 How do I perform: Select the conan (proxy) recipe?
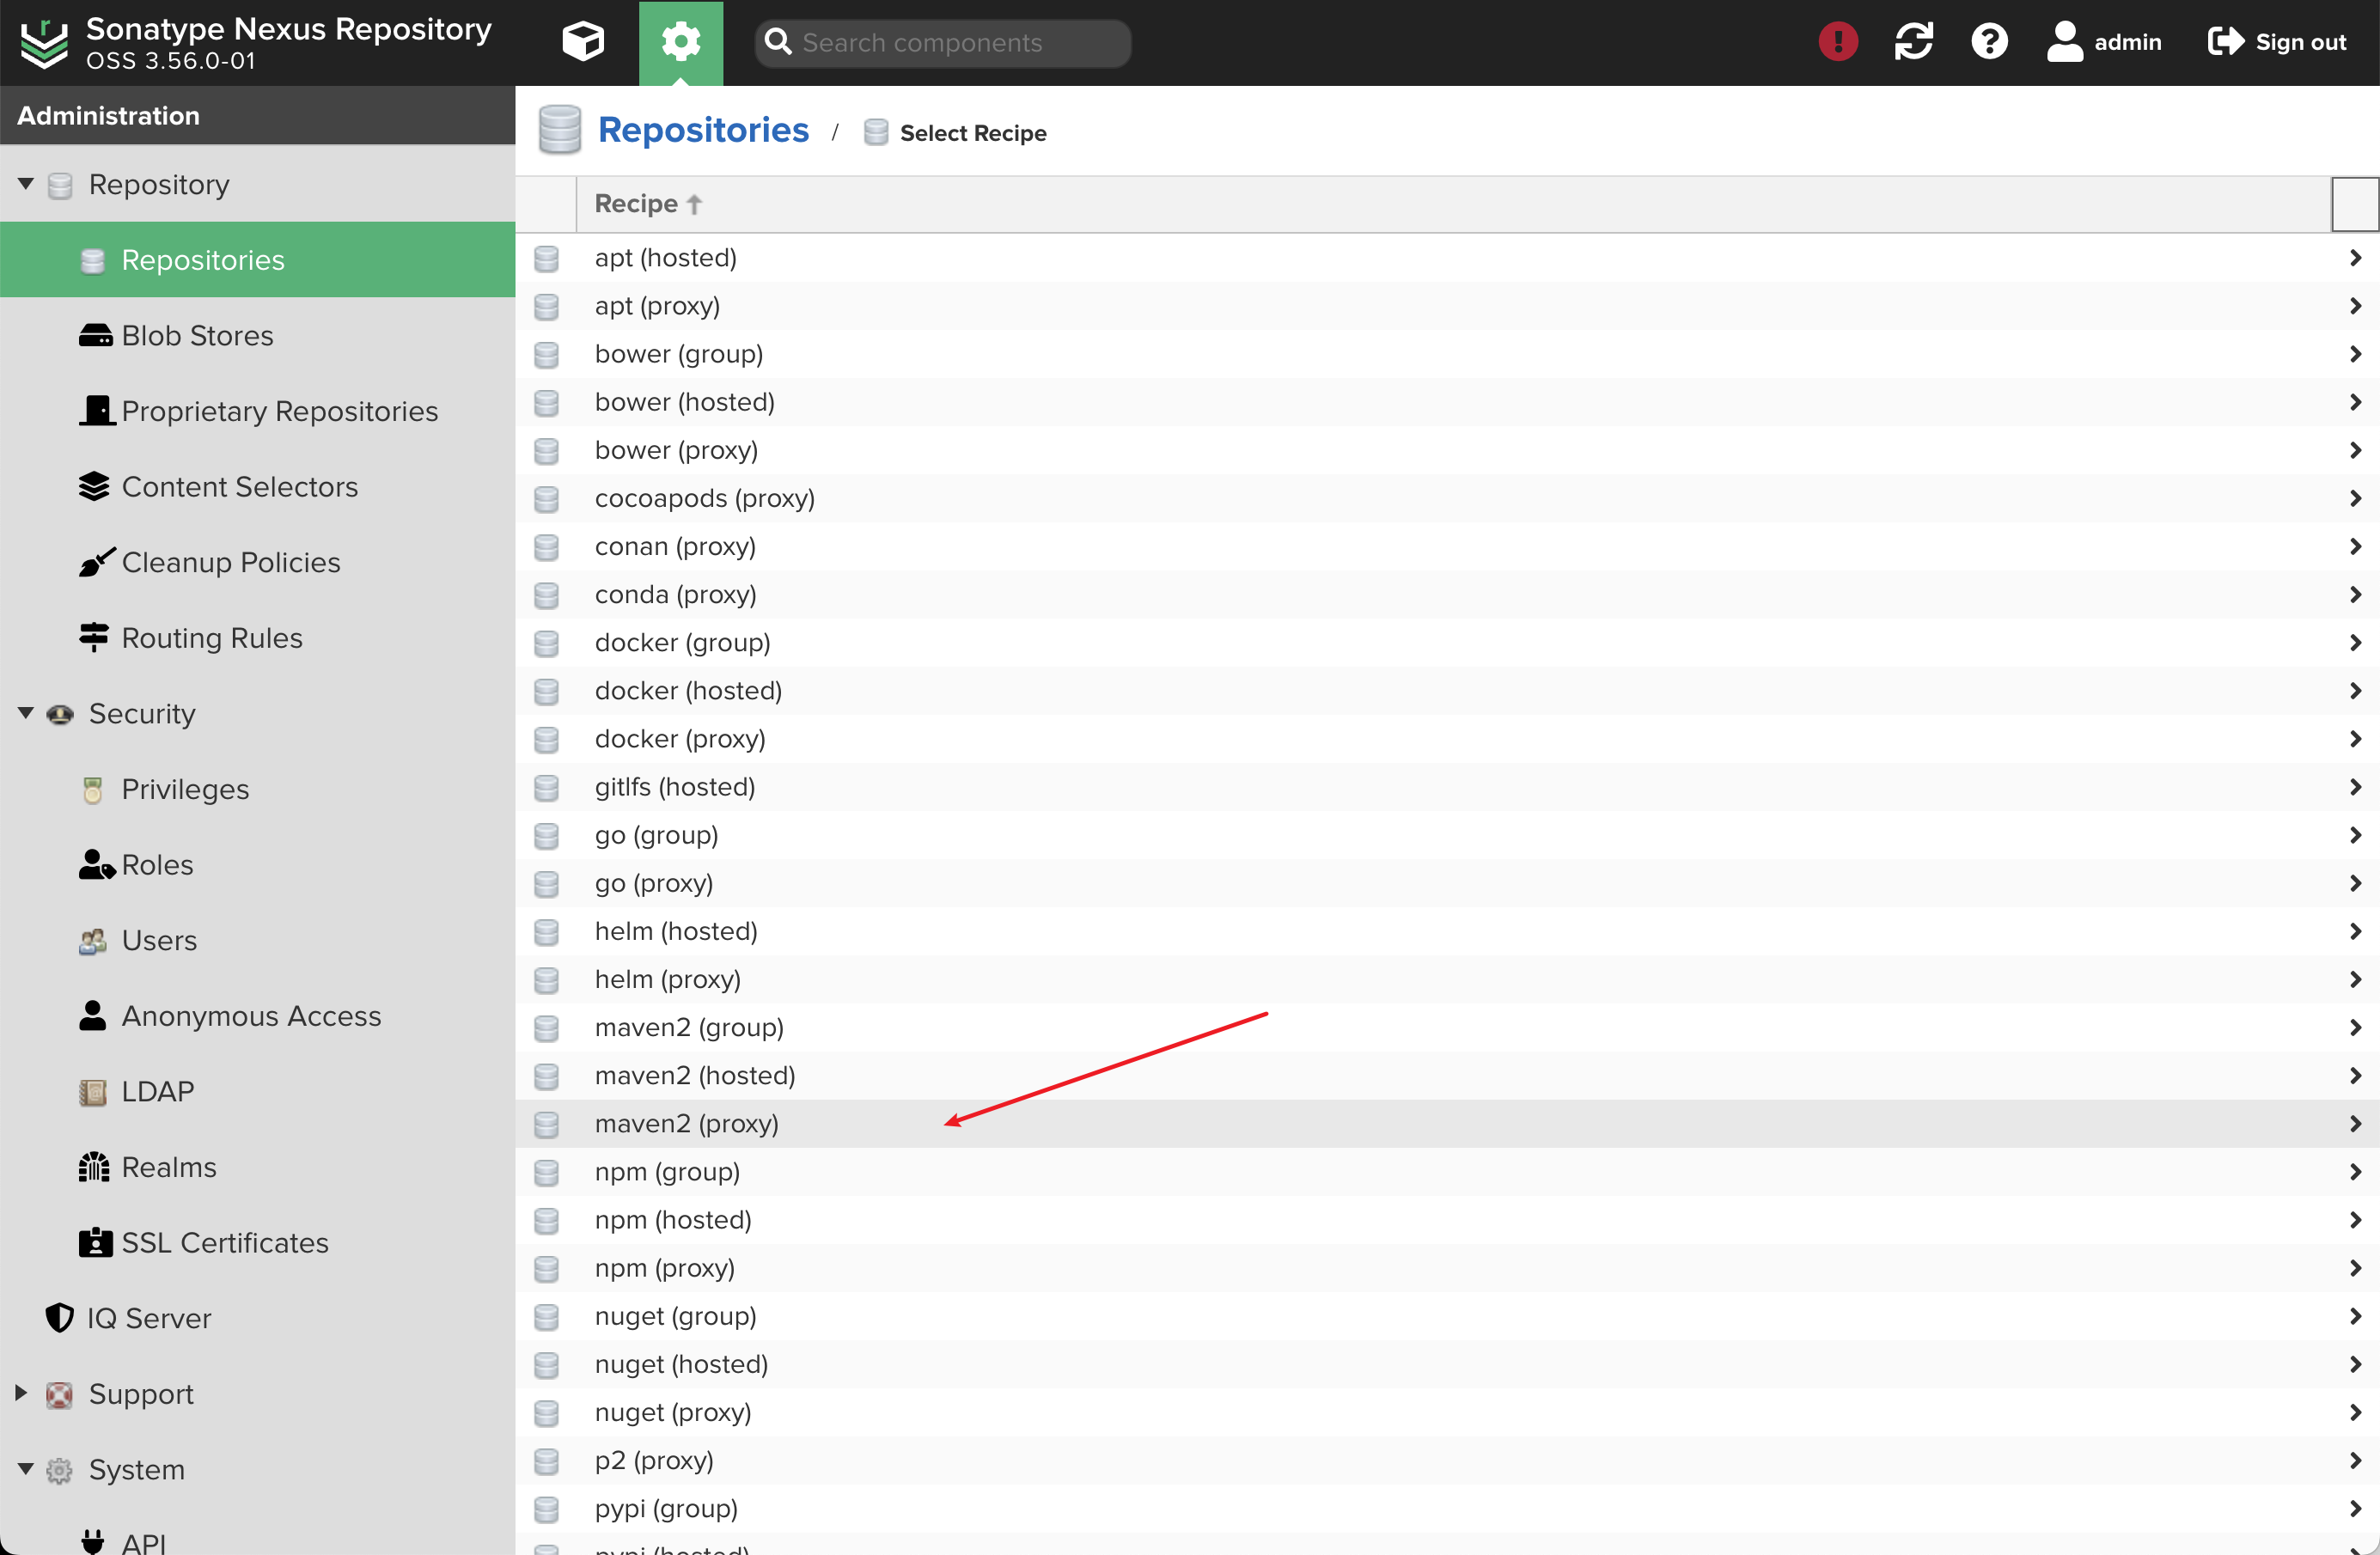pos(1447,547)
